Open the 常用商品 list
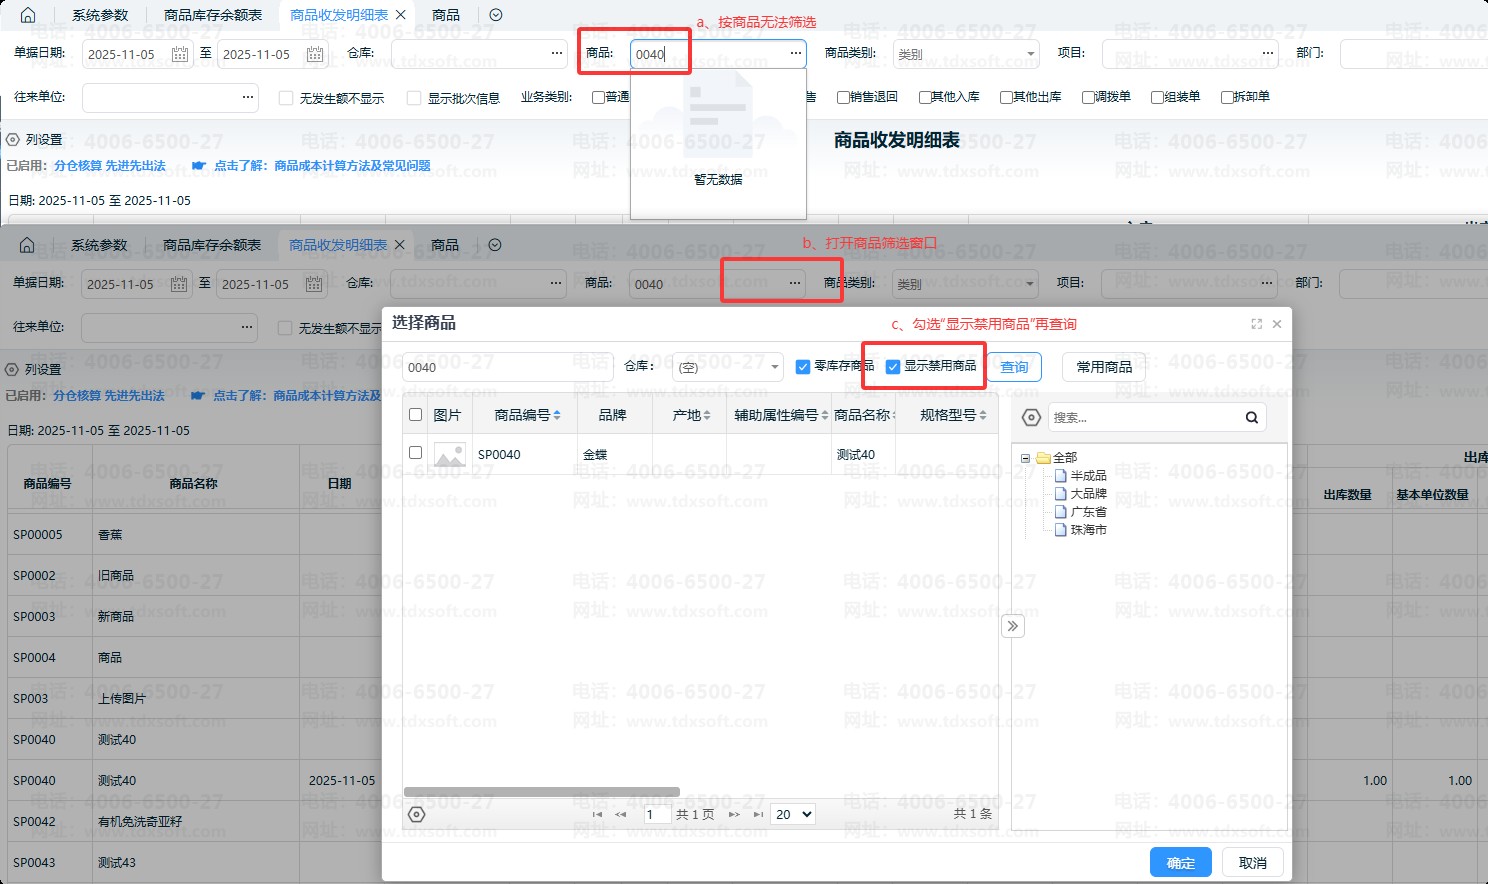This screenshot has height=884, width=1488. coord(1104,367)
